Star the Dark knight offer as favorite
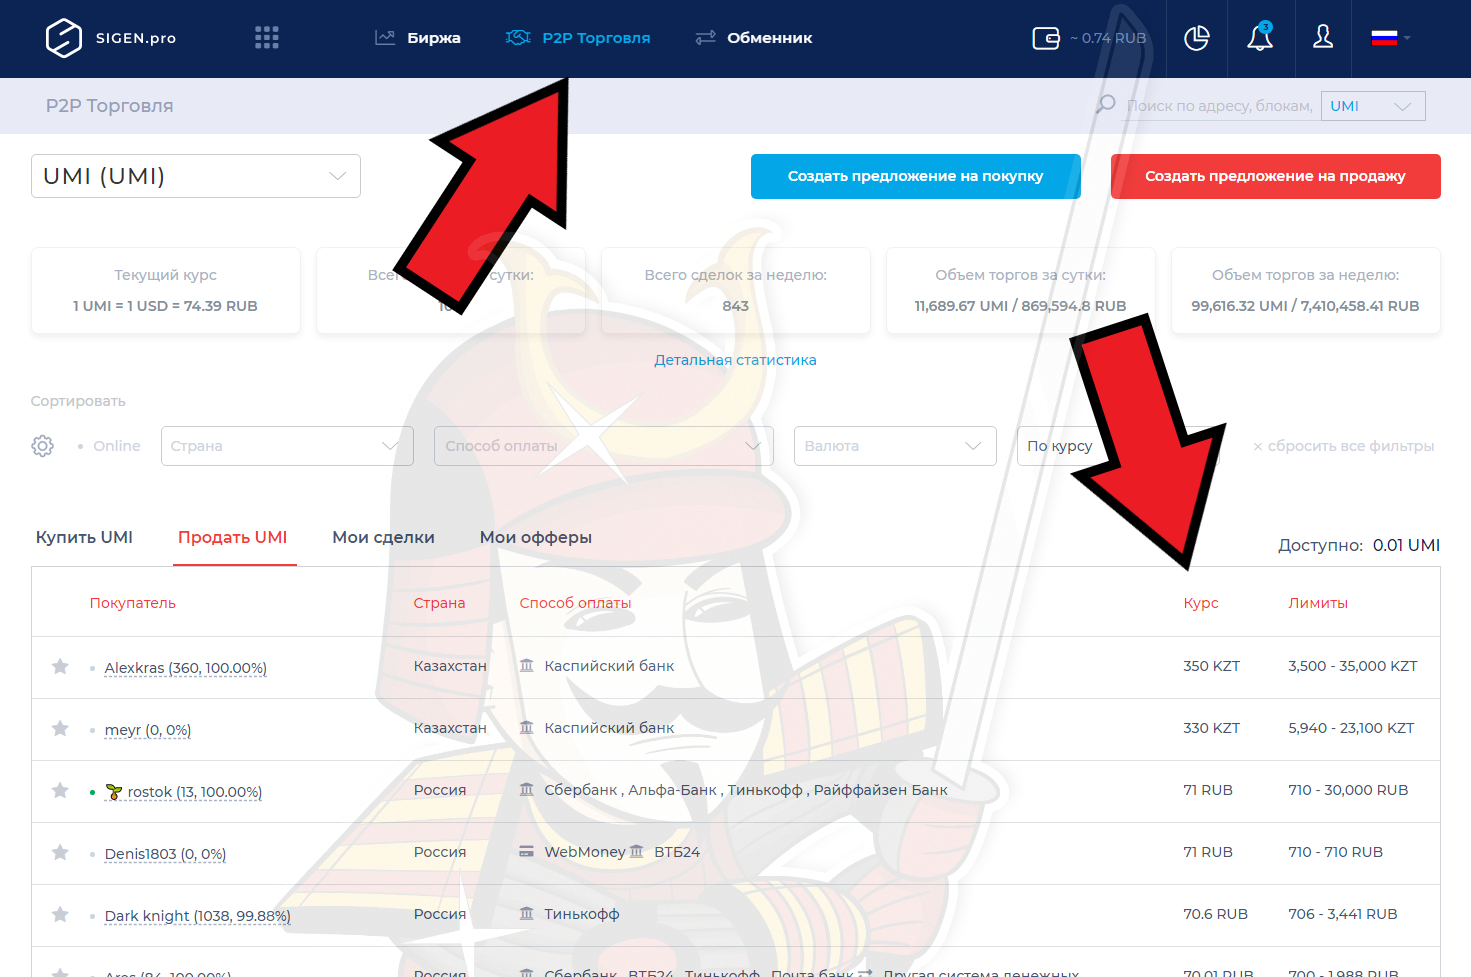This screenshot has width=1471, height=977. (60, 914)
